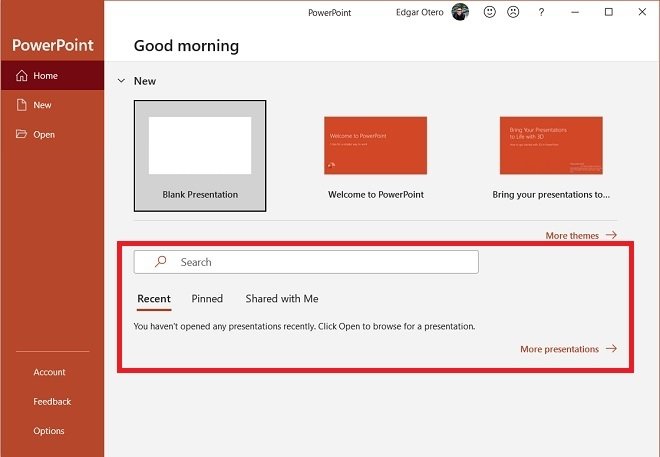Create a Blank Presentation from its thumbnail
This screenshot has height=457, width=660.
click(x=200, y=145)
